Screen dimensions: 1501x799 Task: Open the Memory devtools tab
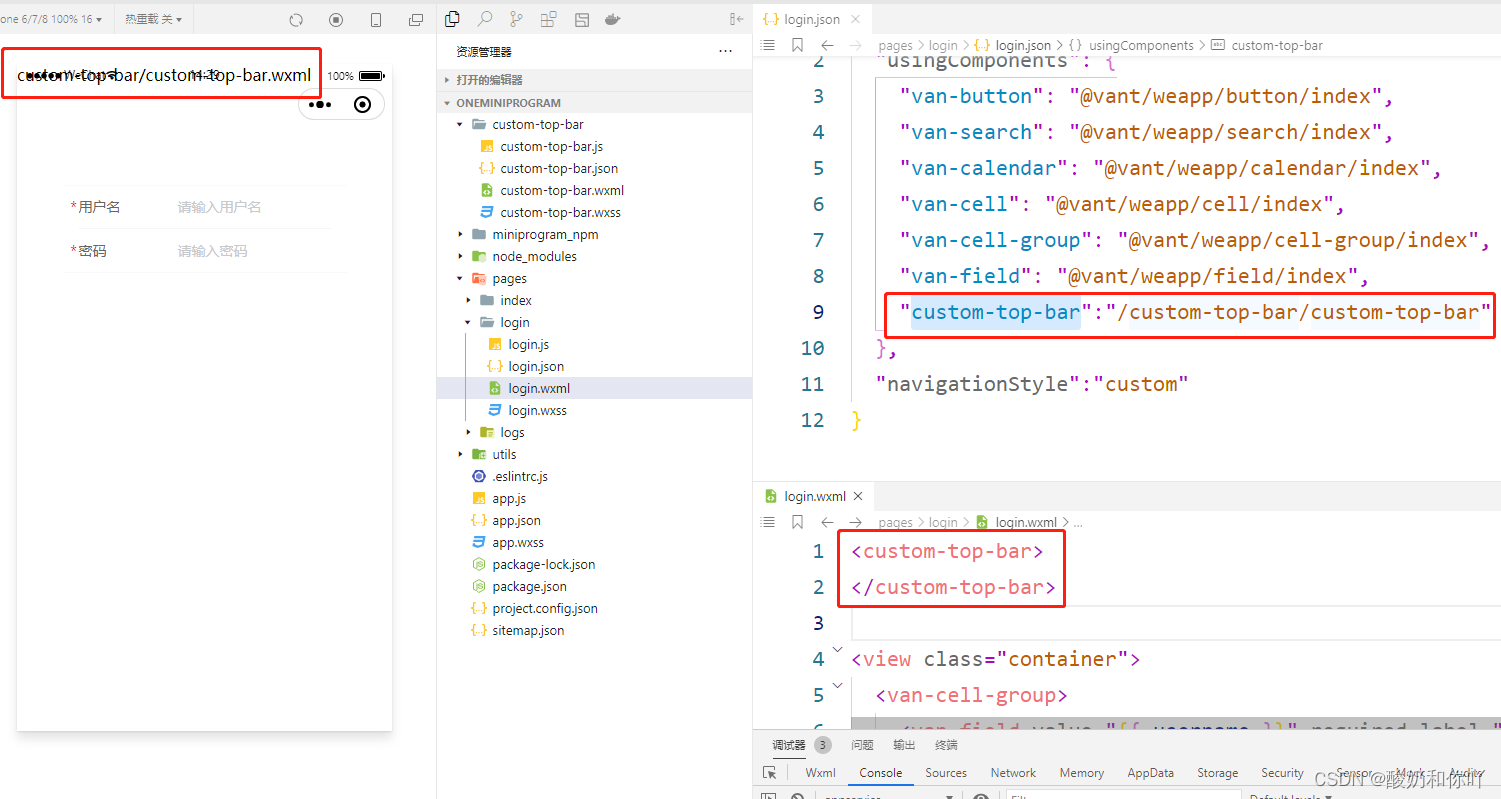point(1082,773)
